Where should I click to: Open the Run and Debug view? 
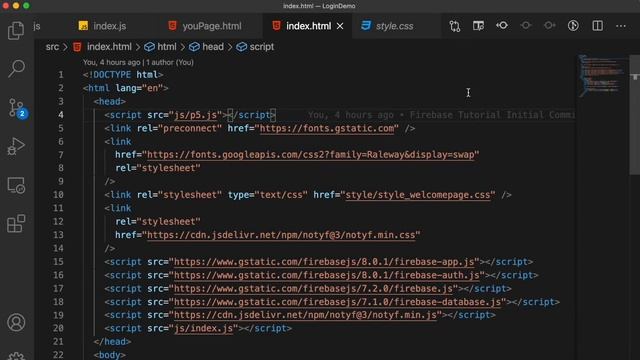coord(16,146)
